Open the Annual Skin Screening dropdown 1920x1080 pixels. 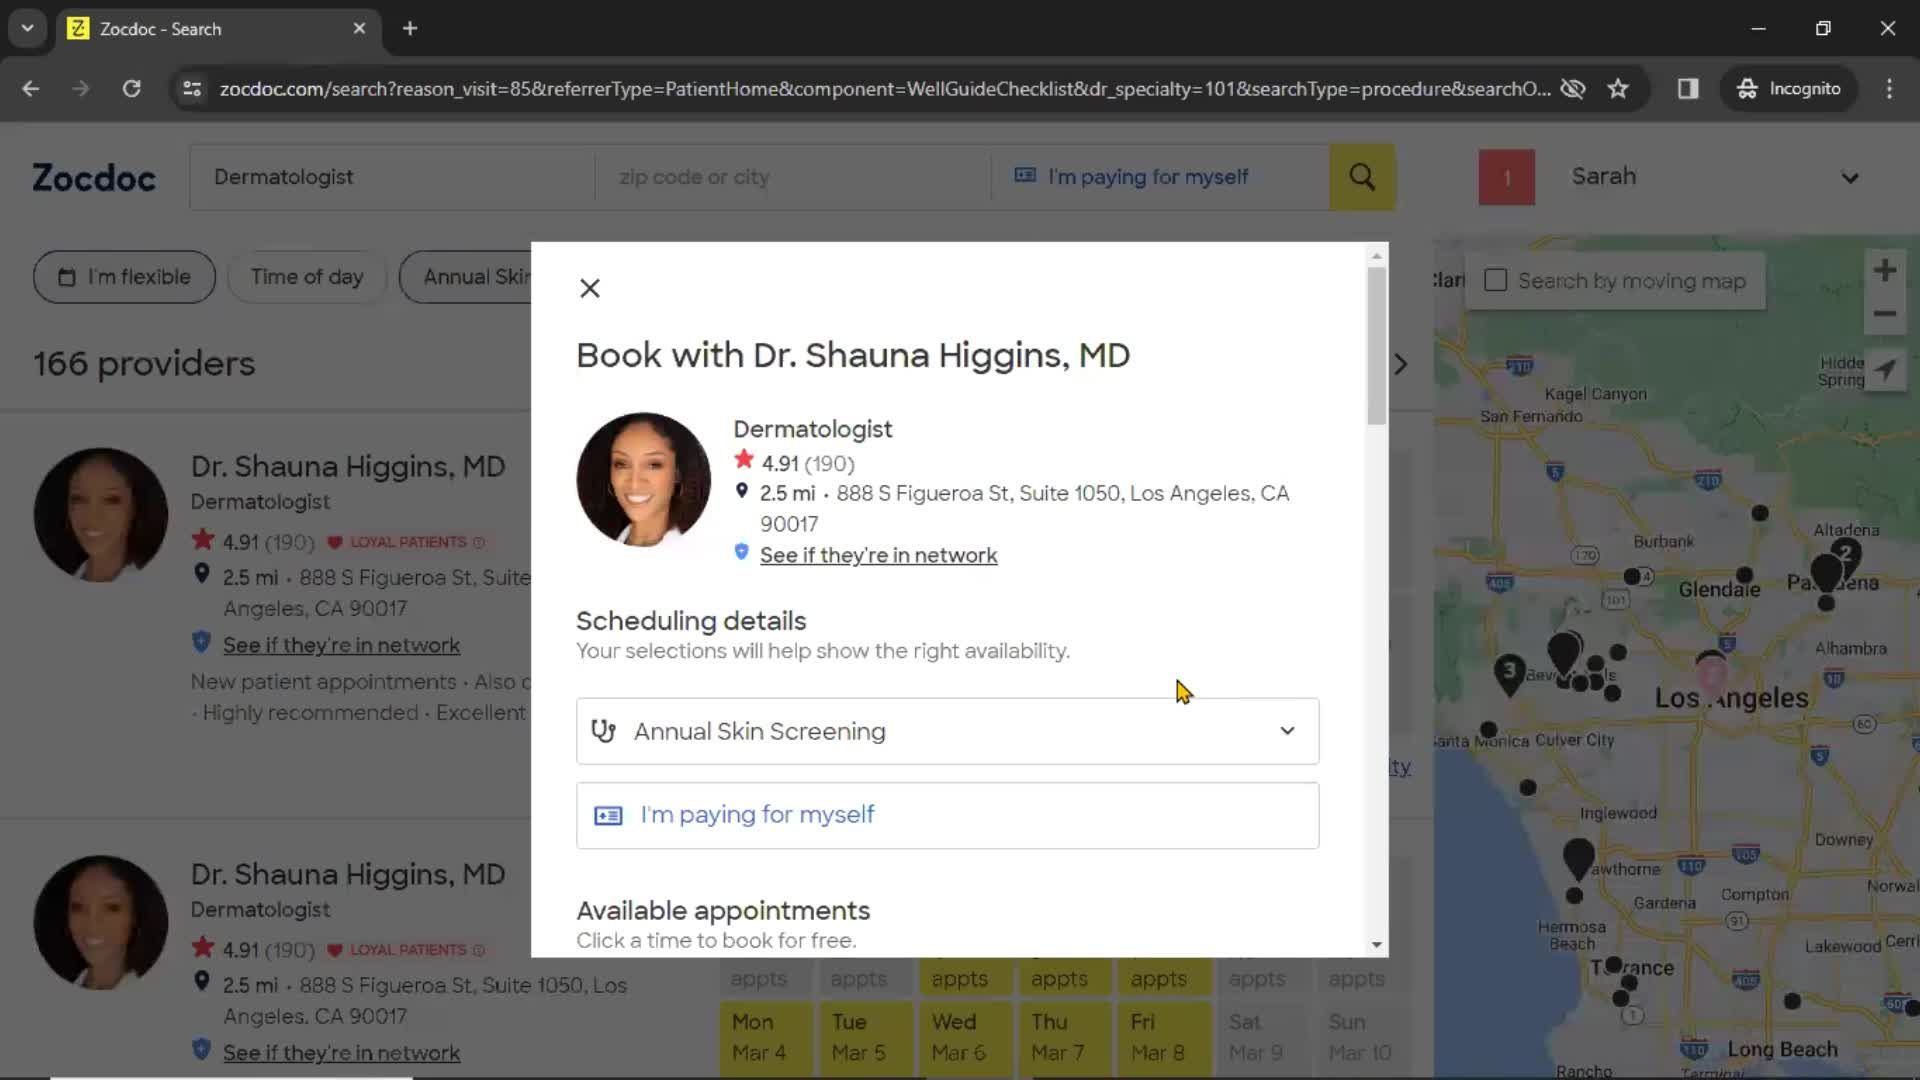tap(947, 731)
